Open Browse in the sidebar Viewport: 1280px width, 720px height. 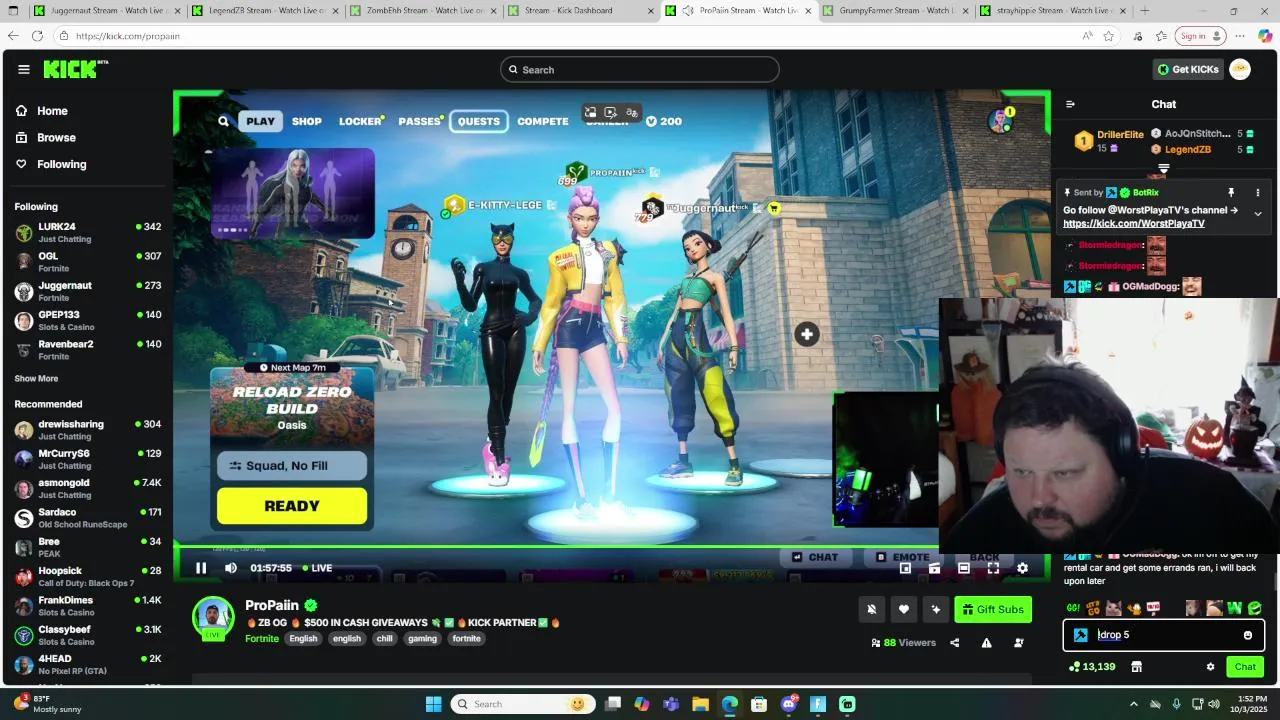56,138
